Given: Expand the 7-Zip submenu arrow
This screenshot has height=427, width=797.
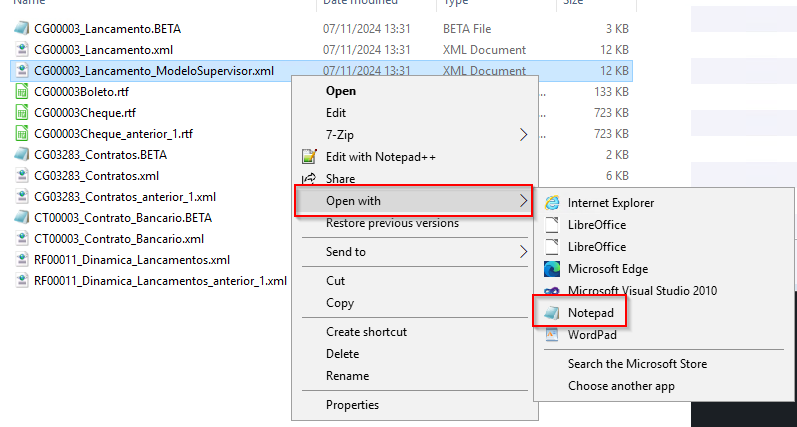Looking at the screenshot, I should [x=523, y=135].
